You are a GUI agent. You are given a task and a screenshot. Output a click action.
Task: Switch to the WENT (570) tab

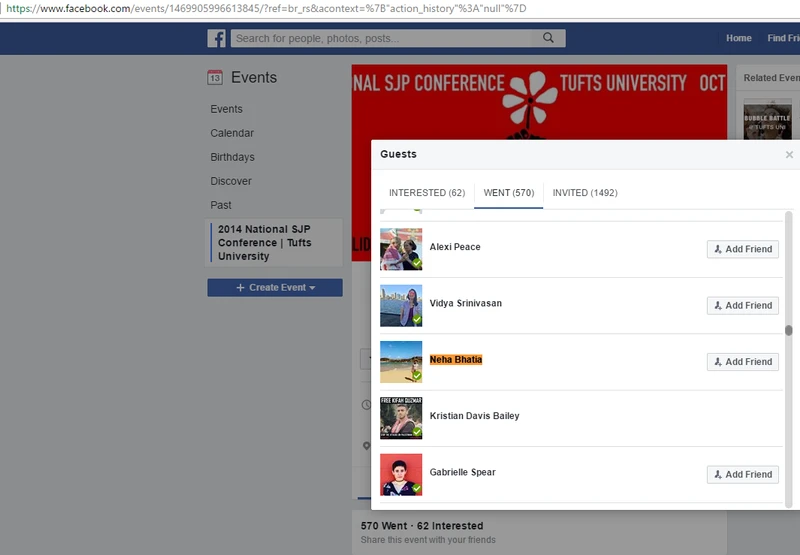[509, 193]
